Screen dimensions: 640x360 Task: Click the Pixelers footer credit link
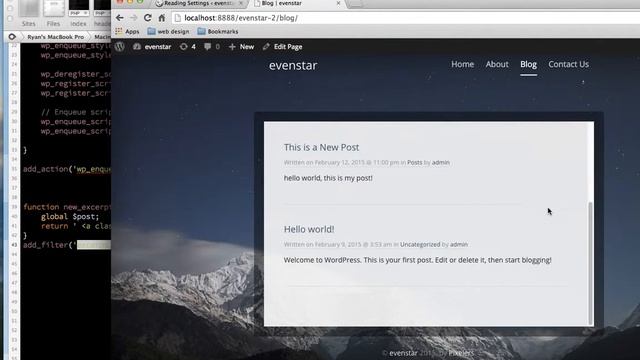[x=461, y=353]
